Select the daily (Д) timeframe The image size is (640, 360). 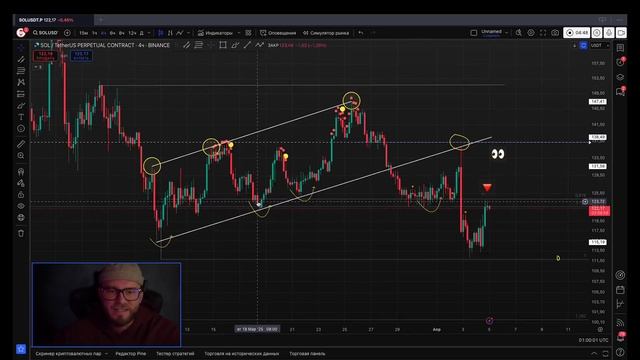coord(142,33)
